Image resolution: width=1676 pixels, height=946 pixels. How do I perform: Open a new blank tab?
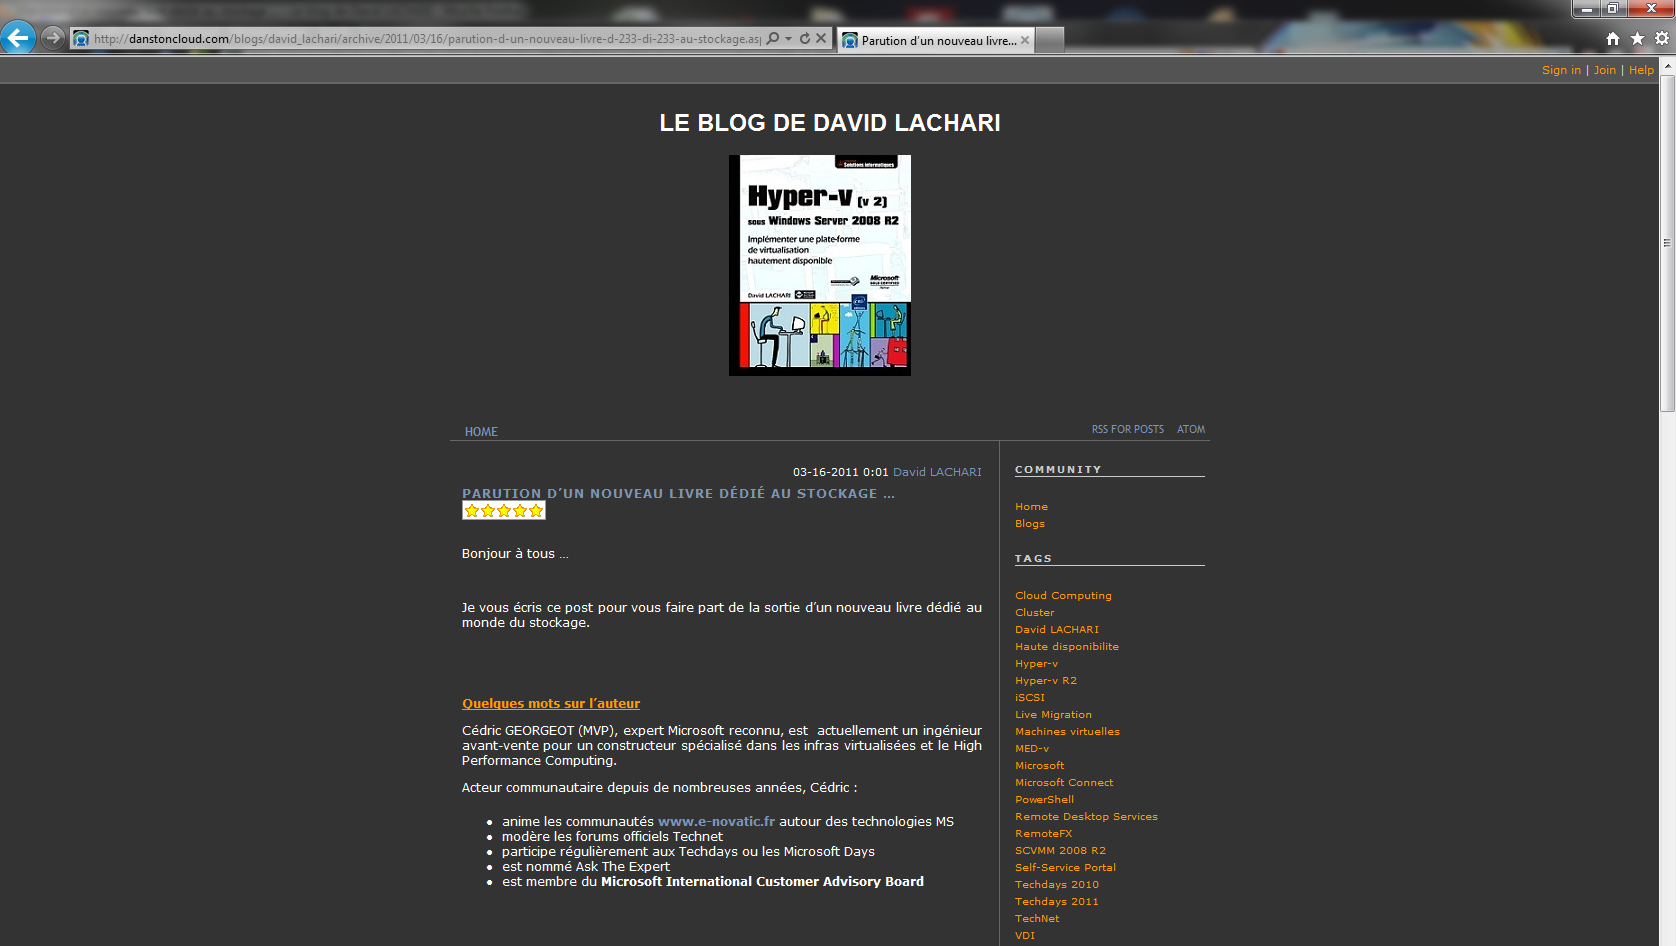pyautogui.click(x=1049, y=40)
